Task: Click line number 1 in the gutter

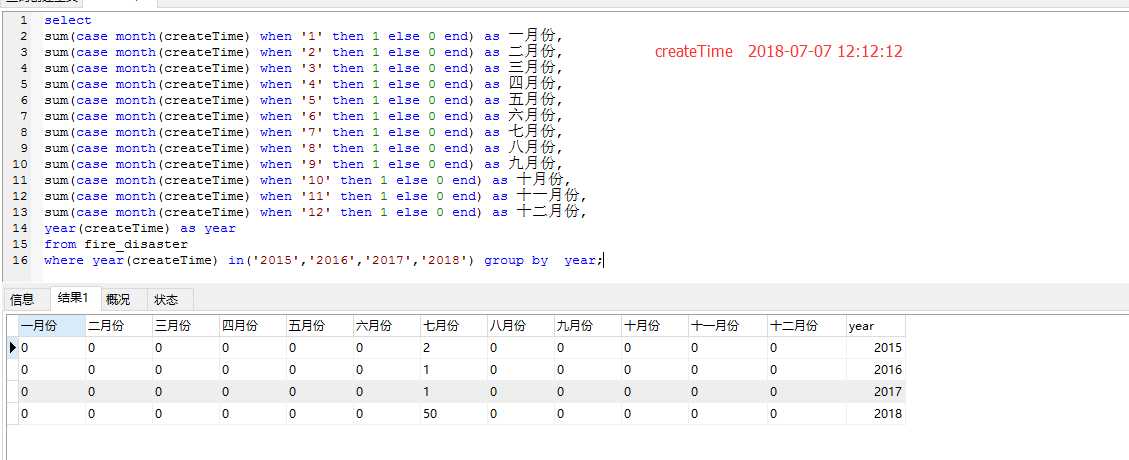Action: pos(24,20)
